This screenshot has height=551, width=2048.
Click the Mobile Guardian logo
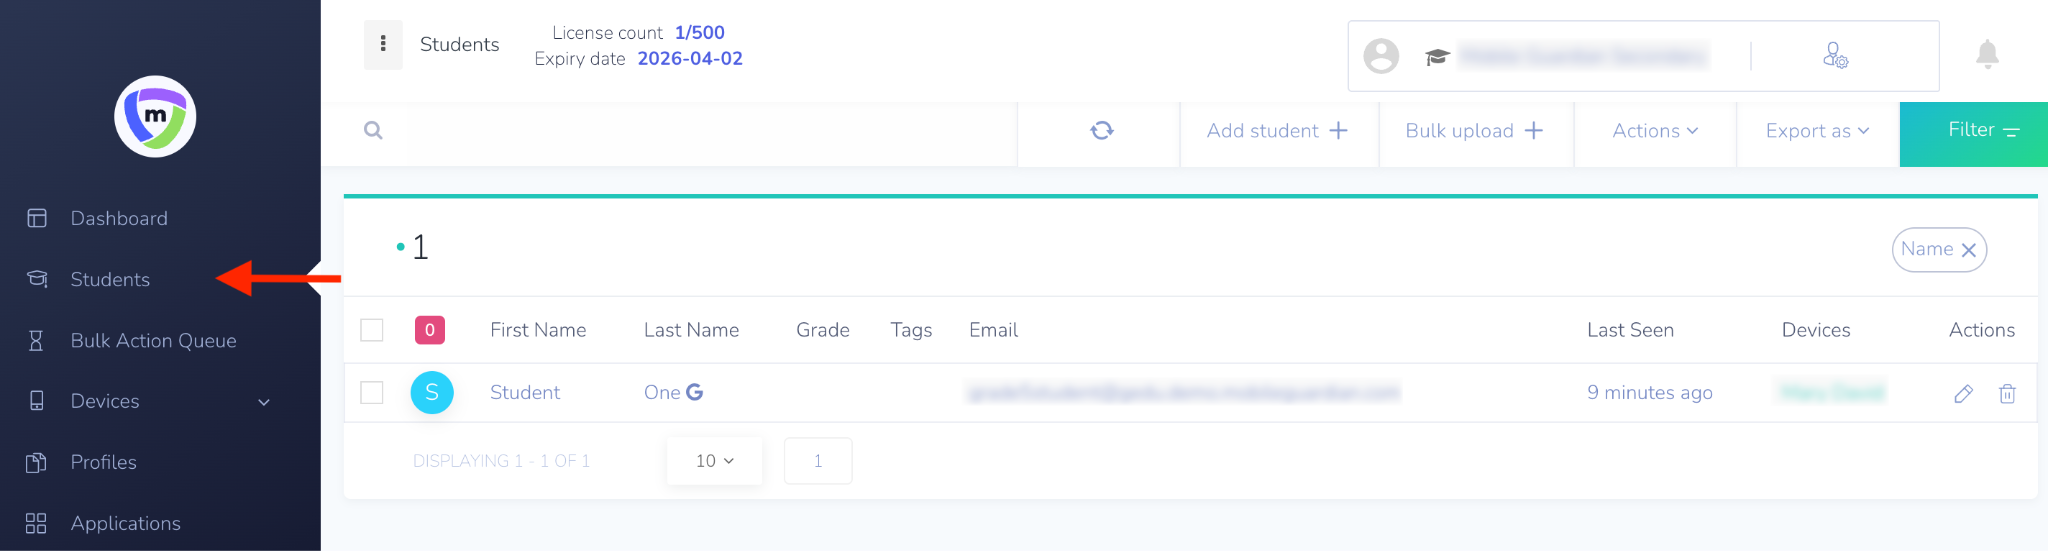pos(155,117)
